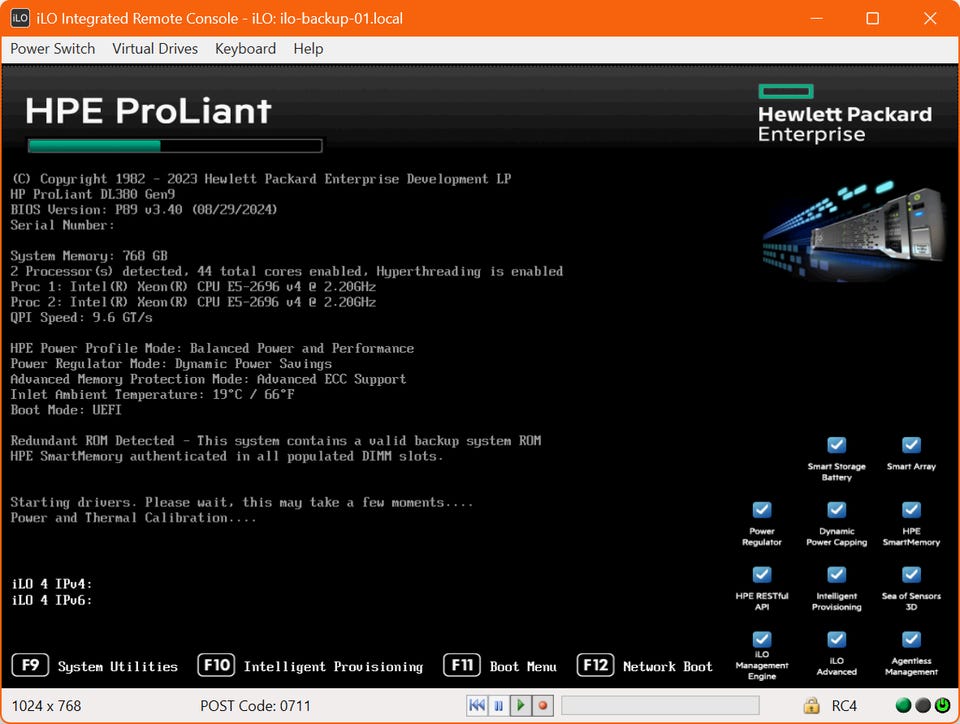Image resolution: width=960 pixels, height=724 pixels.
Task: Click the iLO Advanced checkmark
Action: click(x=836, y=640)
